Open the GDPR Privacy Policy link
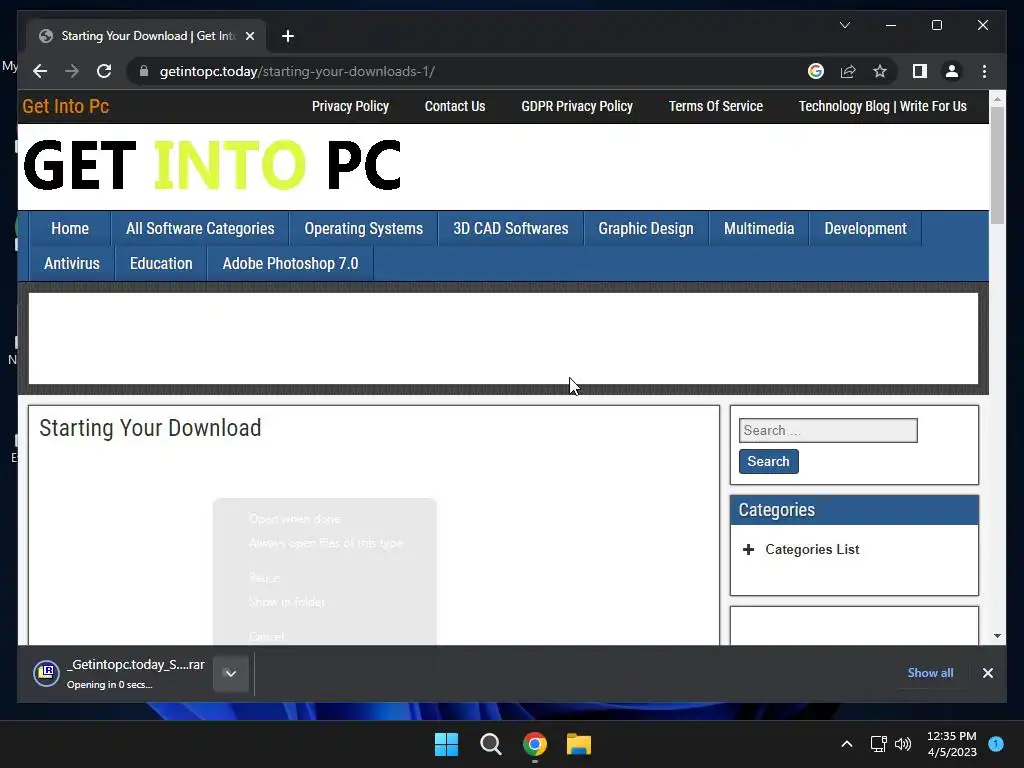This screenshot has height=768, width=1024. point(577,106)
